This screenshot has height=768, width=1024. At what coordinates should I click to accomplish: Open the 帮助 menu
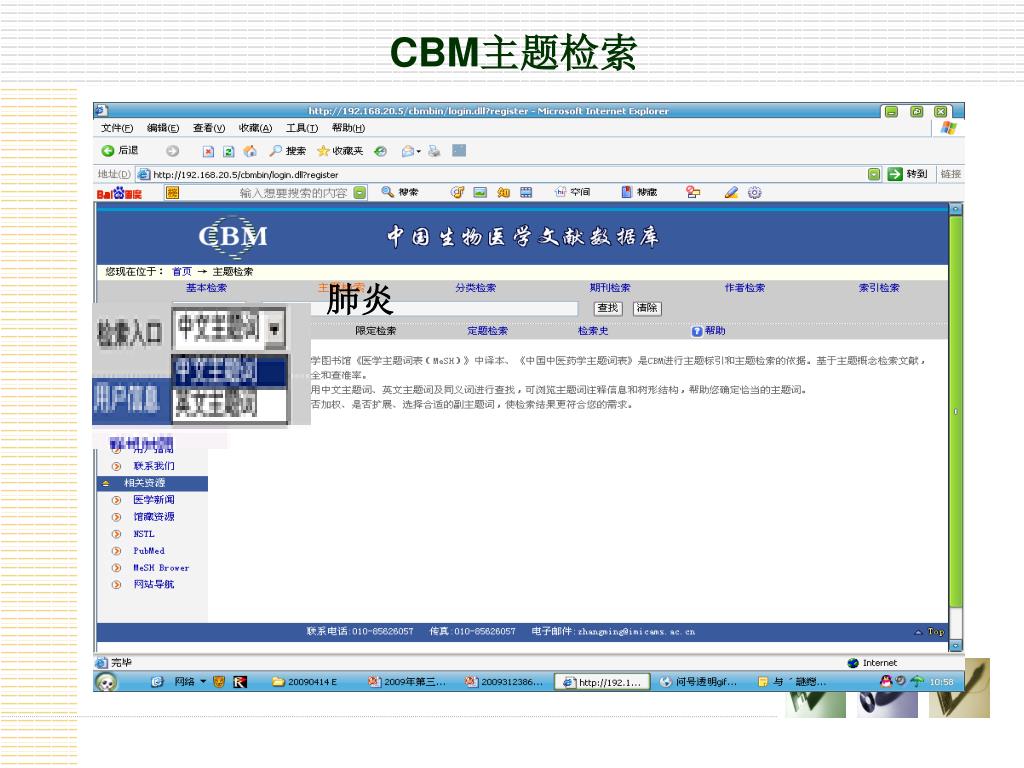coord(348,128)
